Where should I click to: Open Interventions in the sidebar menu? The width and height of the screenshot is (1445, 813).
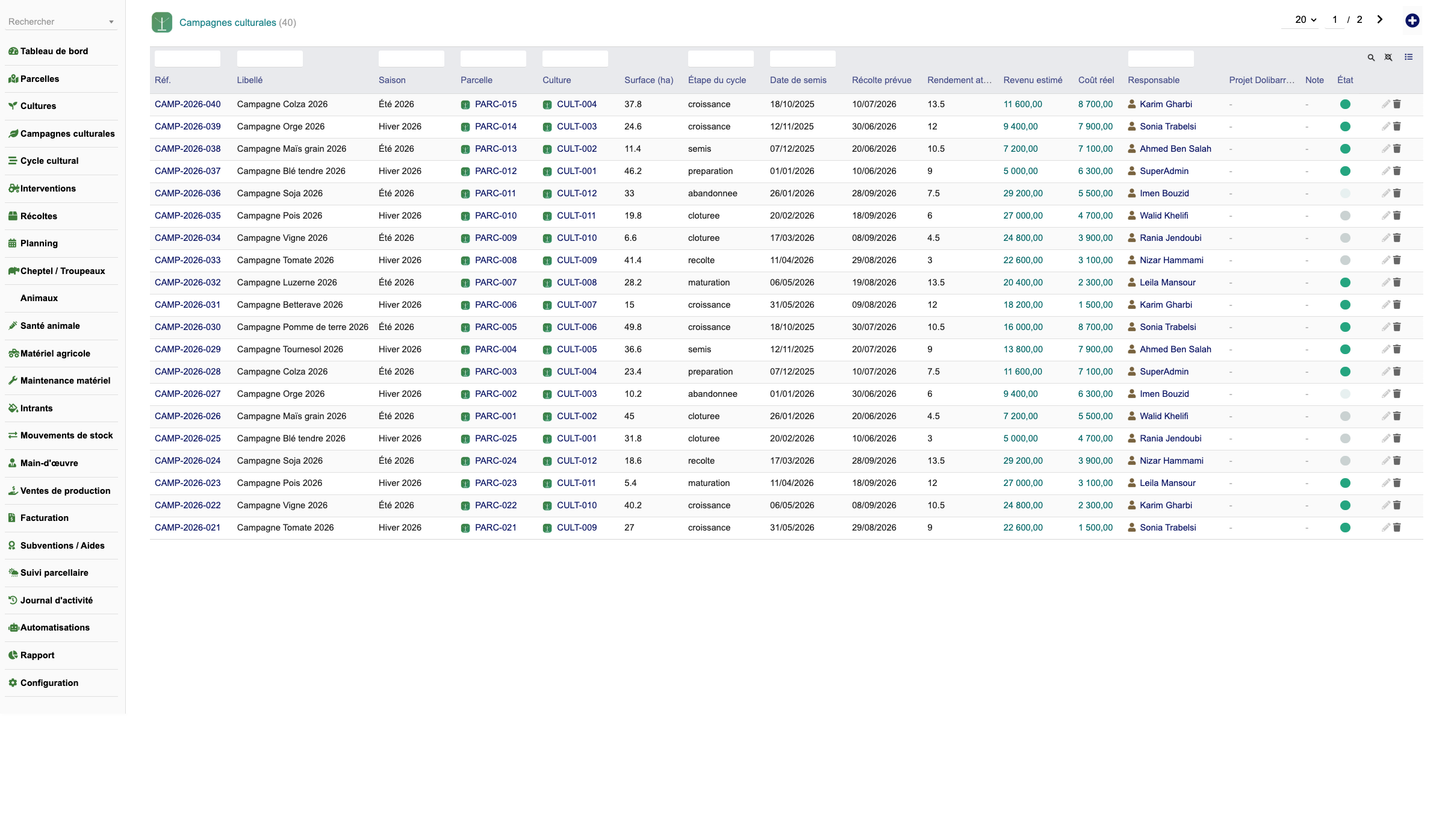47,189
